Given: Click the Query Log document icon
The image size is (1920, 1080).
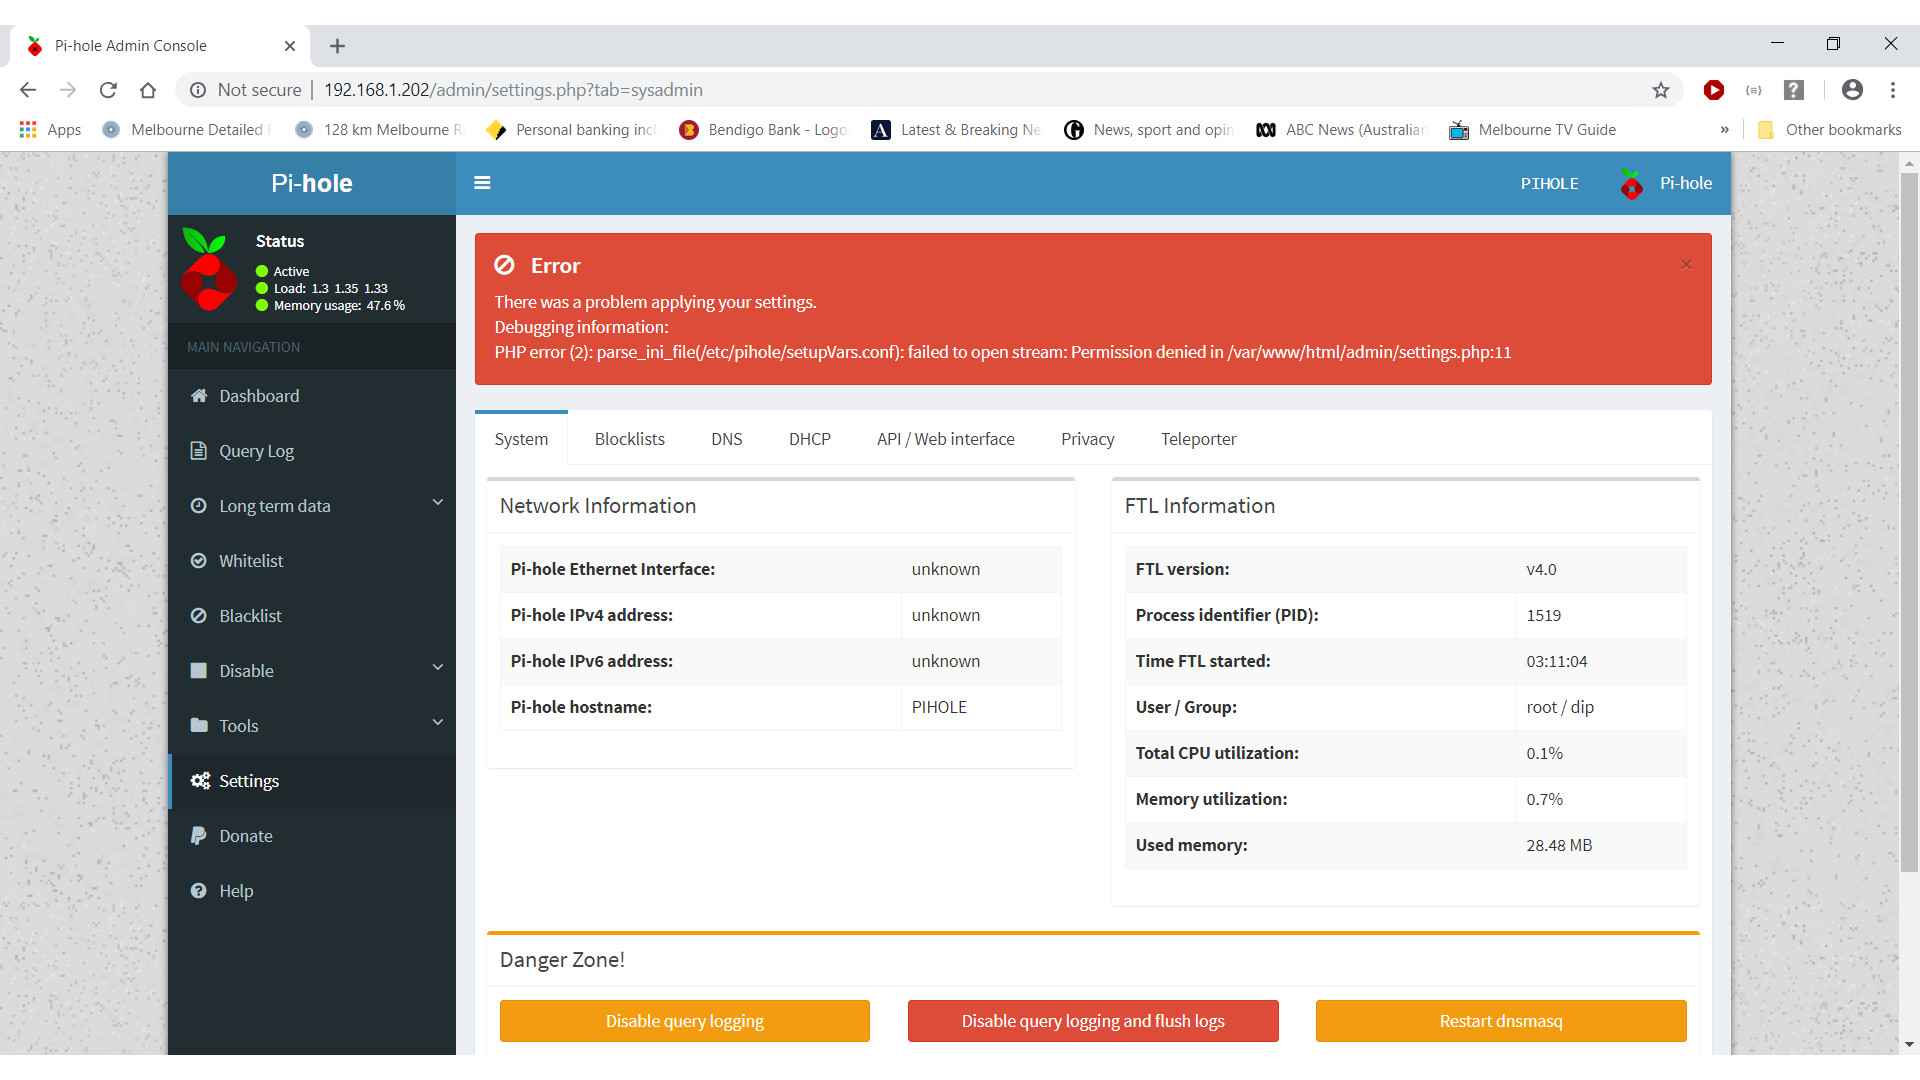Looking at the screenshot, I should tap(199, 451).
